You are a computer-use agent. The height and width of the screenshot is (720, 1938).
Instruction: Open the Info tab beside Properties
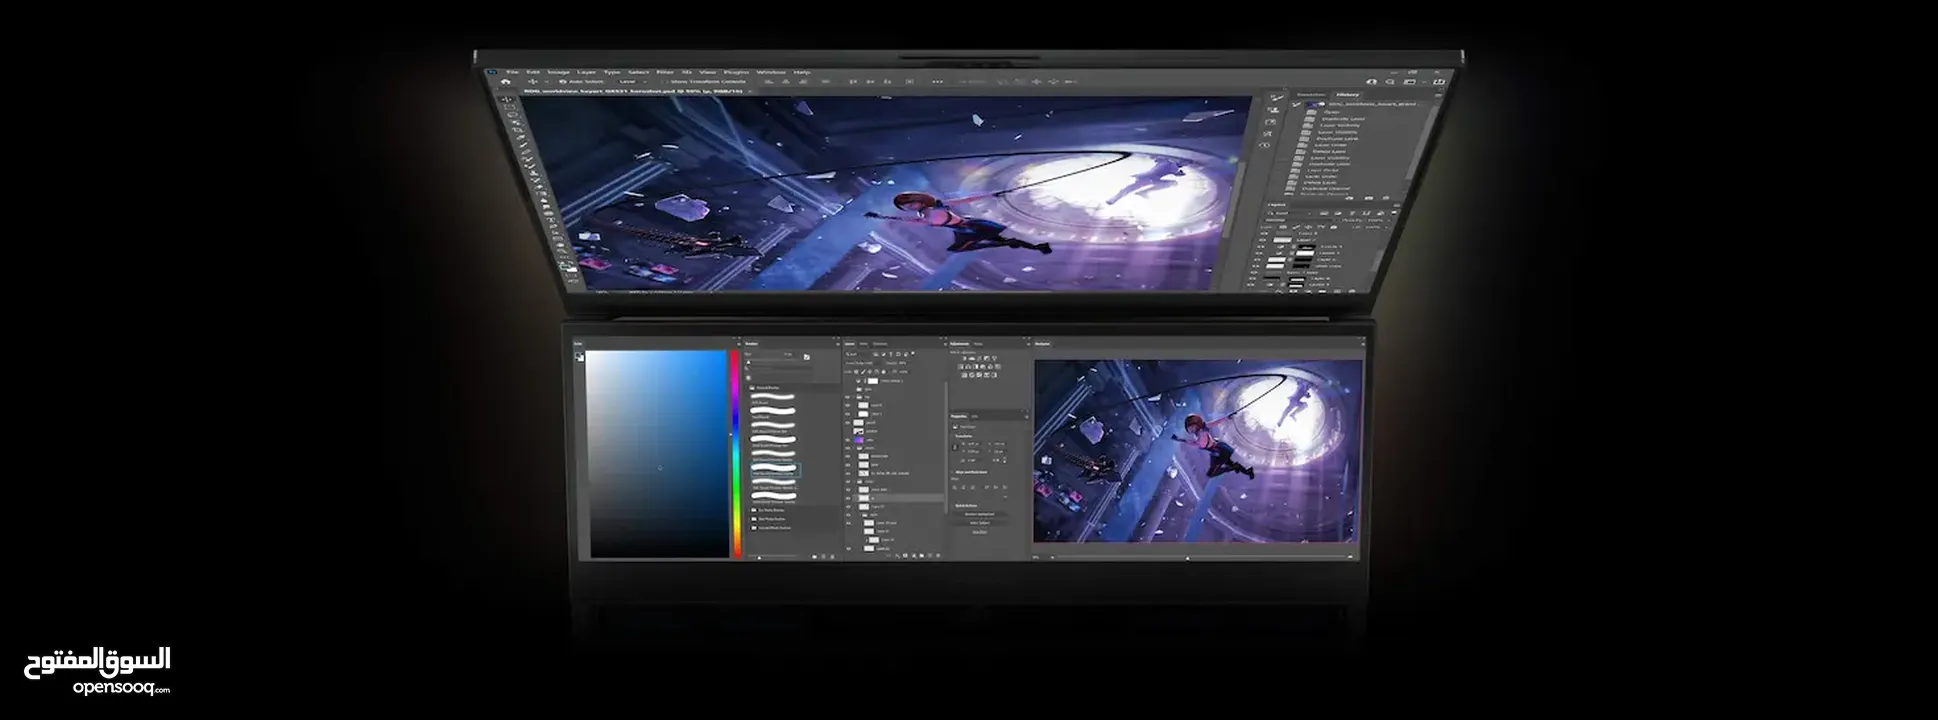click(974, 416)
